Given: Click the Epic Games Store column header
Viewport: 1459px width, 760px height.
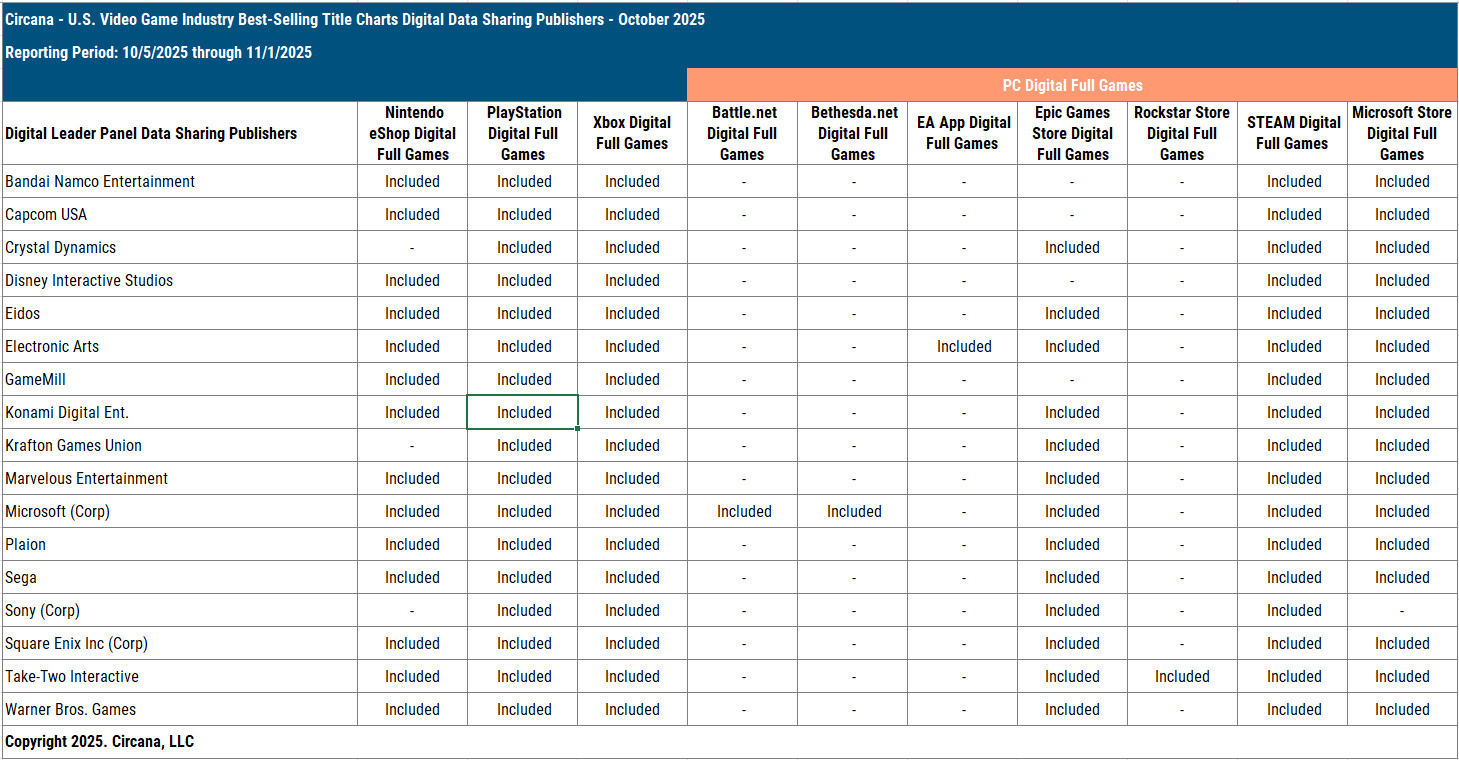Looking at the screenshot, I should tap(1072, 133).
